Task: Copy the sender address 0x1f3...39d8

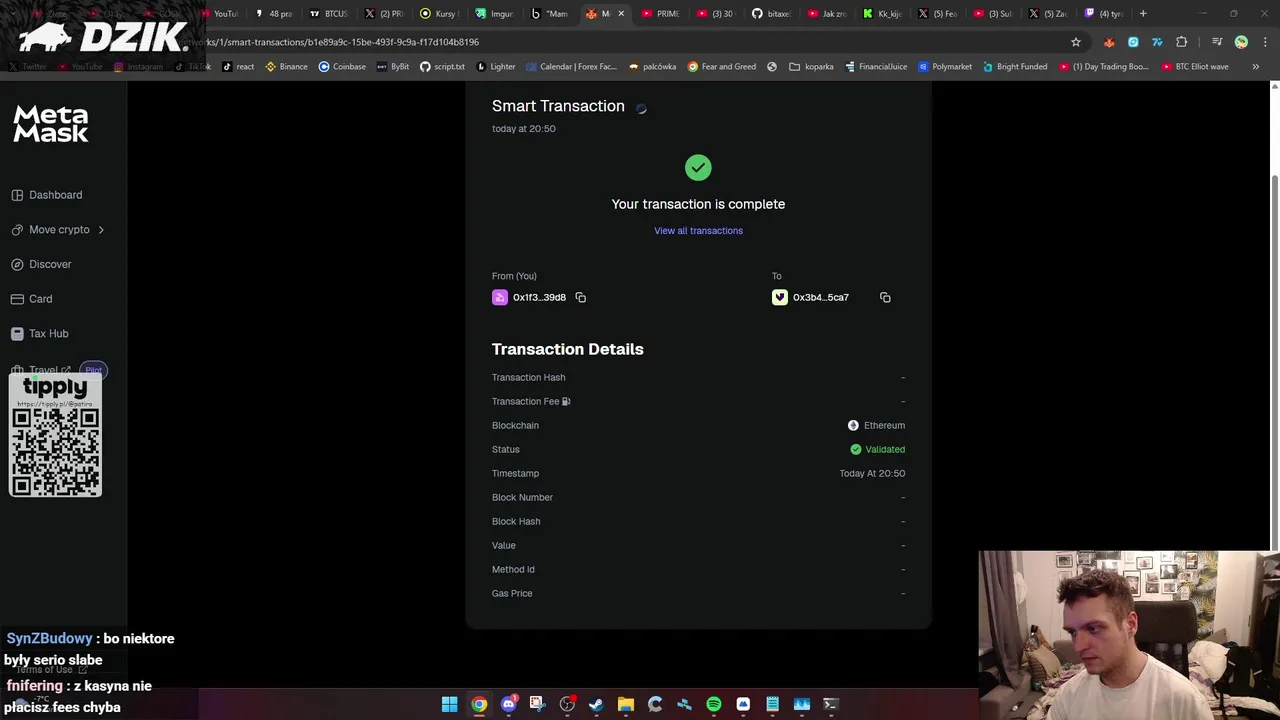Action: point(580,297)
